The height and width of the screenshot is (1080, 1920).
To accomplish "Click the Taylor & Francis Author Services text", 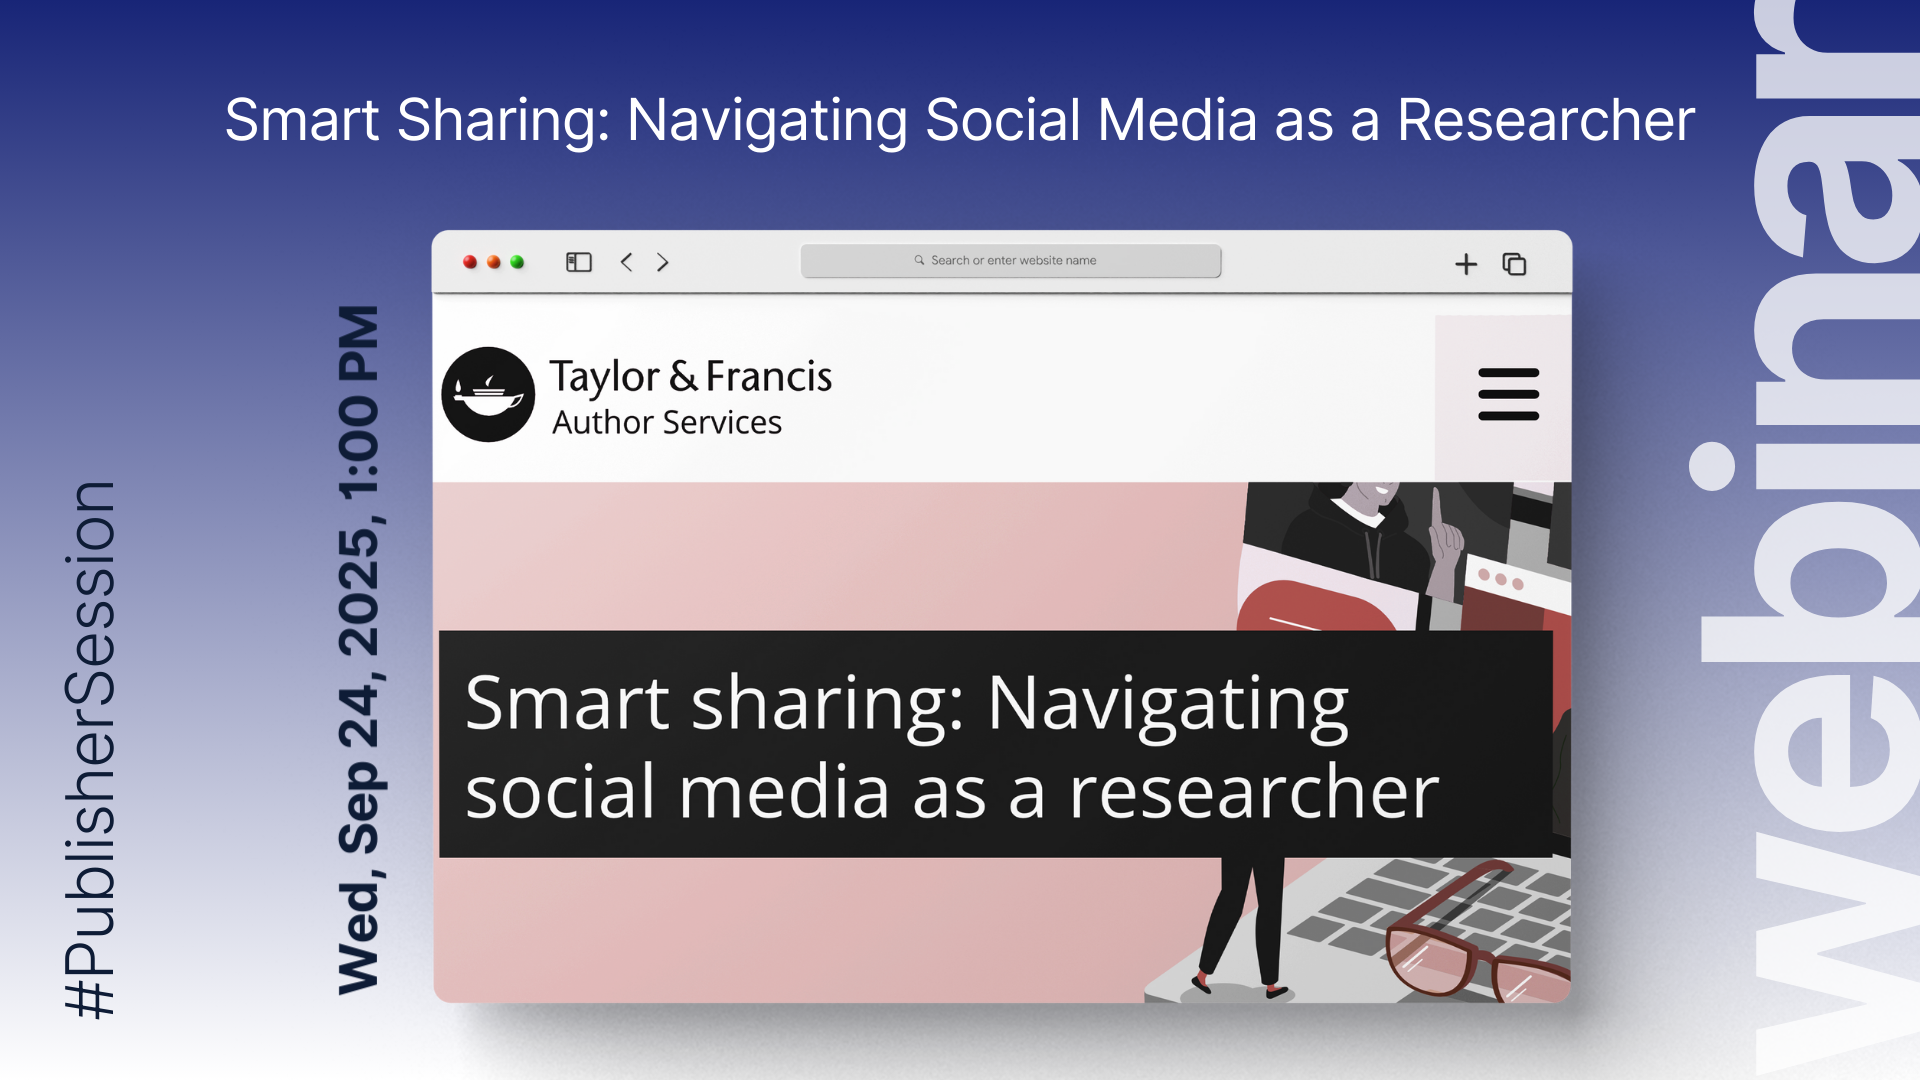I will click(690, 397).
